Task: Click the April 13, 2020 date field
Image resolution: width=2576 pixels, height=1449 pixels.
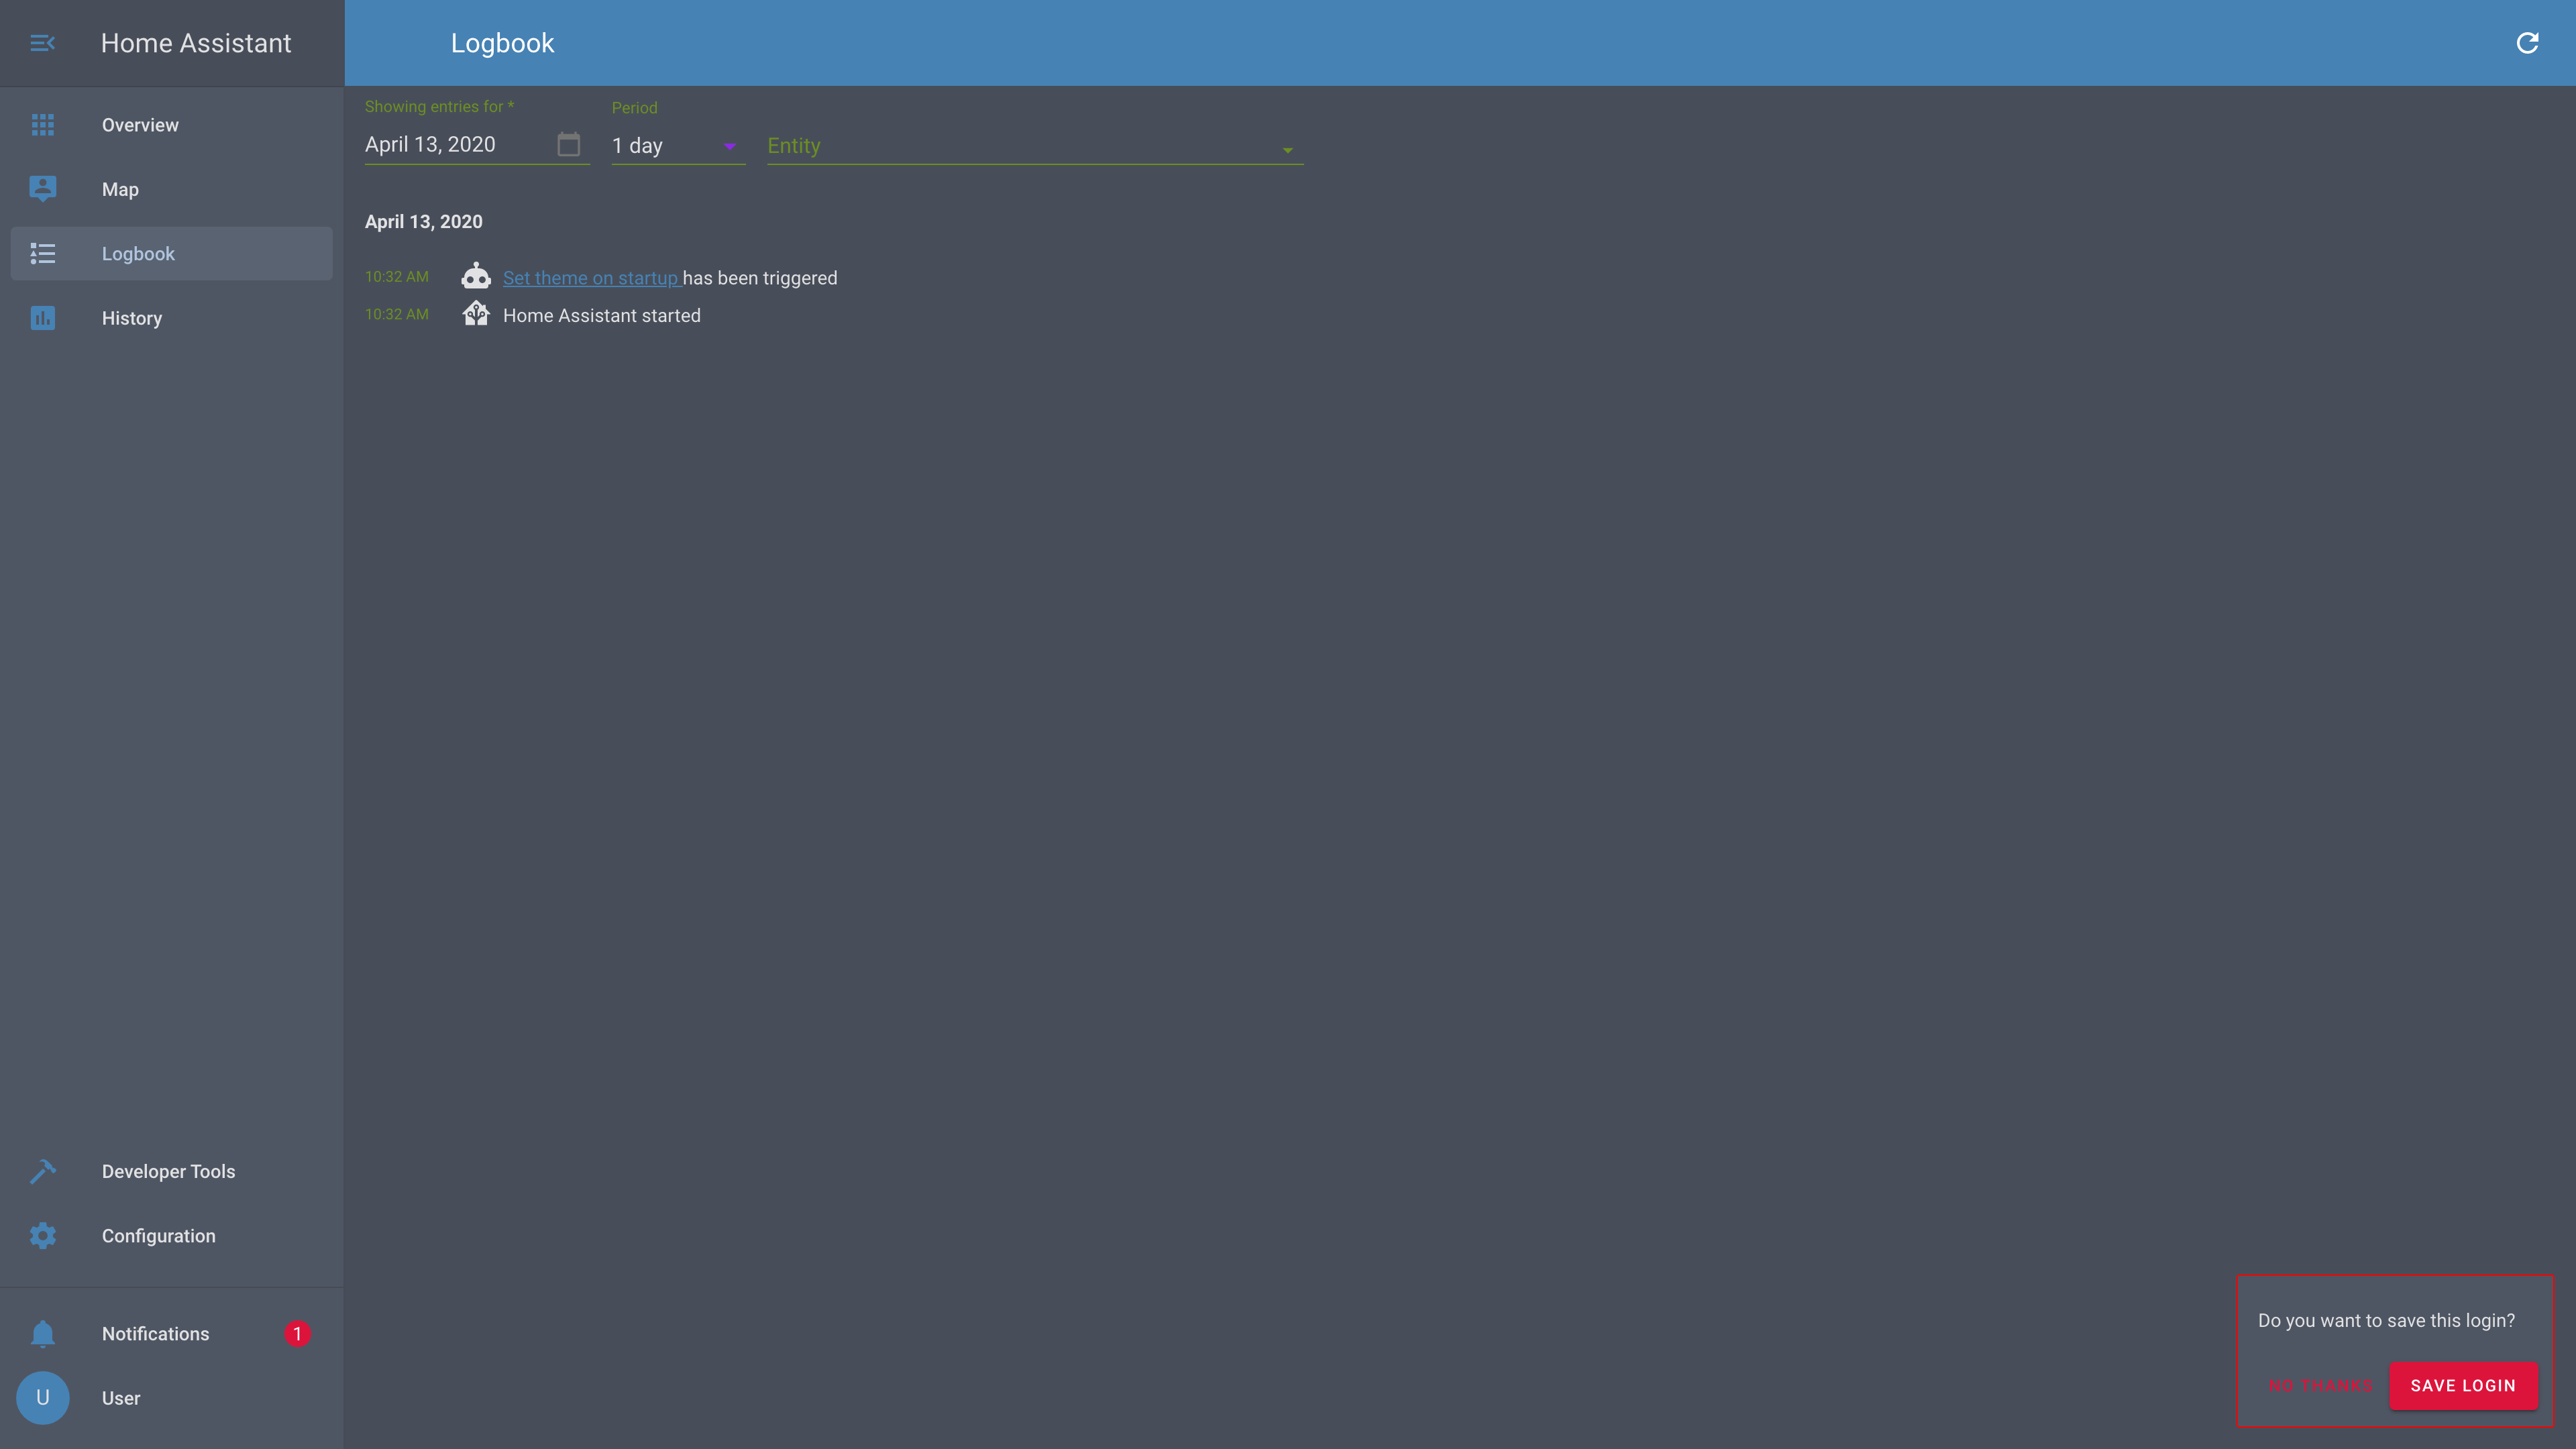Action: point(476,144)
